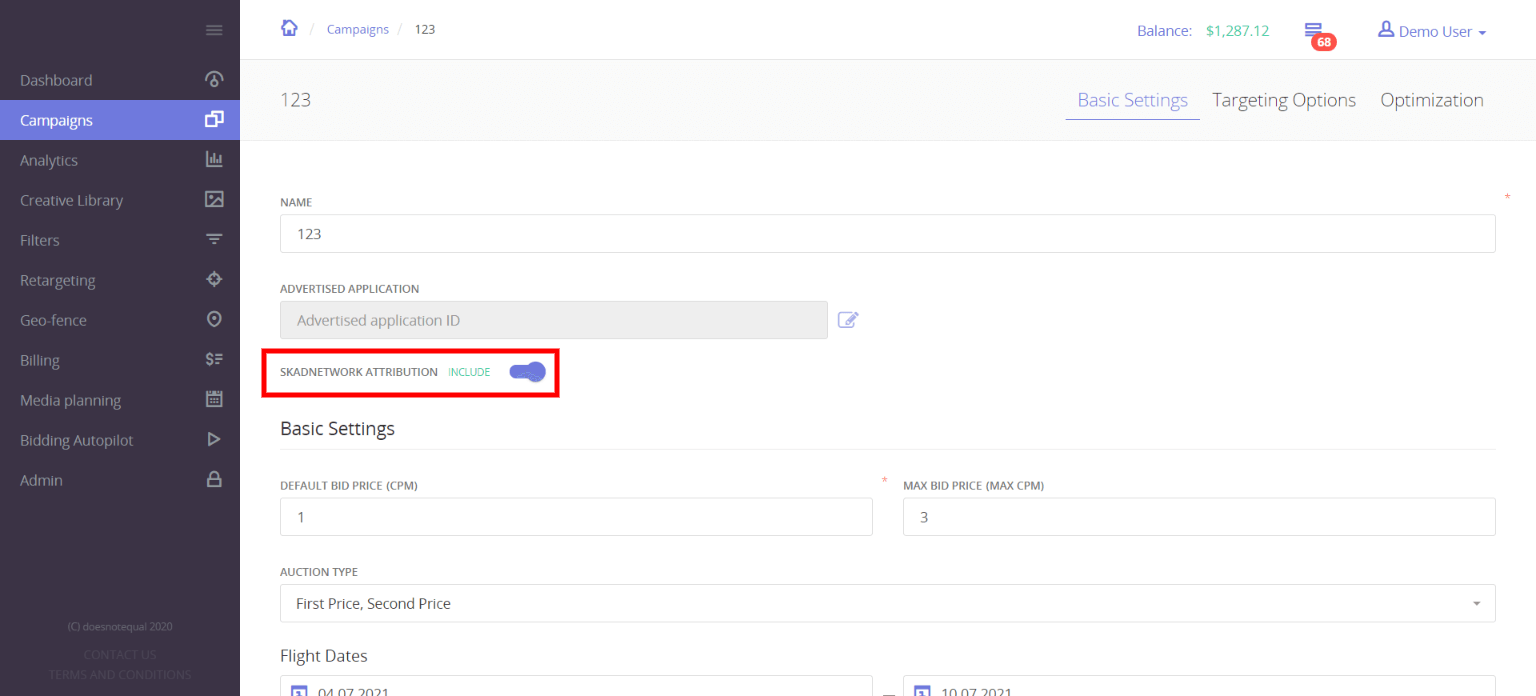Open Geo-fence in the sidebar
This screenshot has width=1536, height=696.
[120, 320]
